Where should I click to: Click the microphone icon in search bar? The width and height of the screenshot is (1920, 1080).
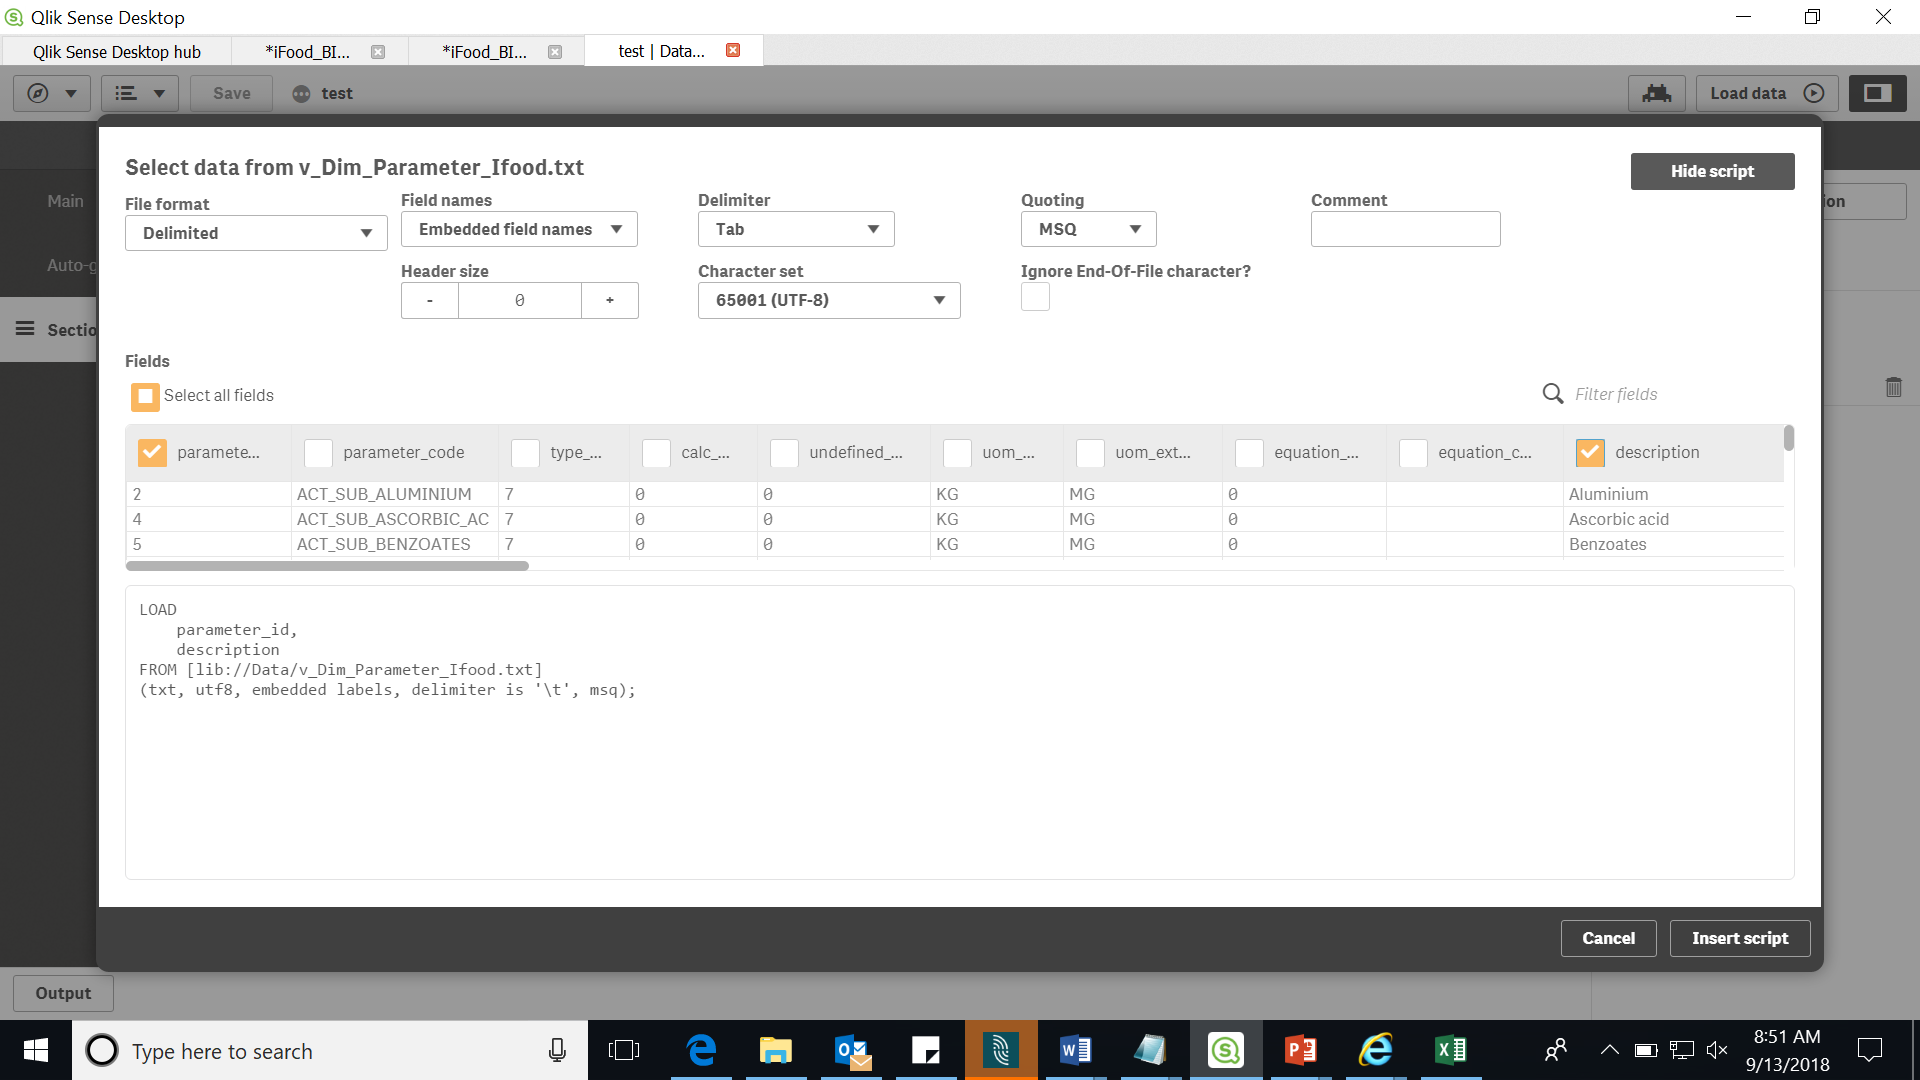tap(557, 1050)
